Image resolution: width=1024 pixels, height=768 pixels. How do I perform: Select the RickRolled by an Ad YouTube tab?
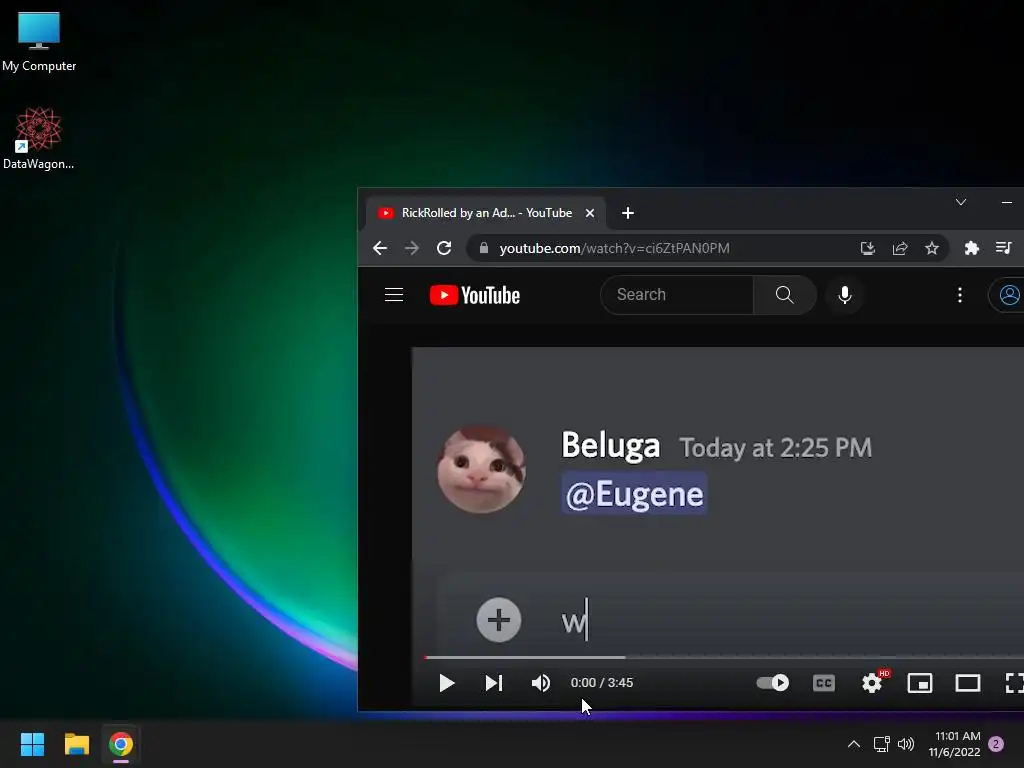coord(485,213)
